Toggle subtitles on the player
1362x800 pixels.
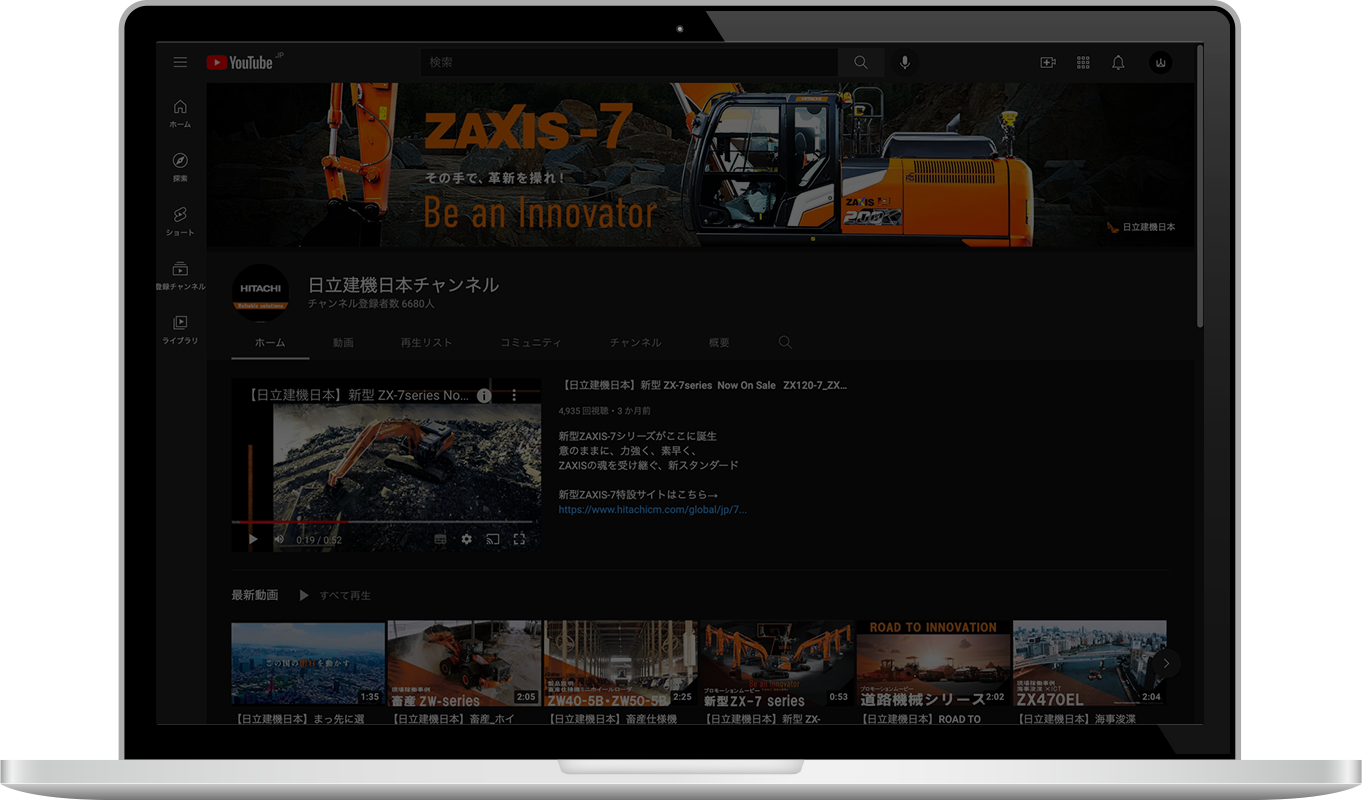(440, 539)
